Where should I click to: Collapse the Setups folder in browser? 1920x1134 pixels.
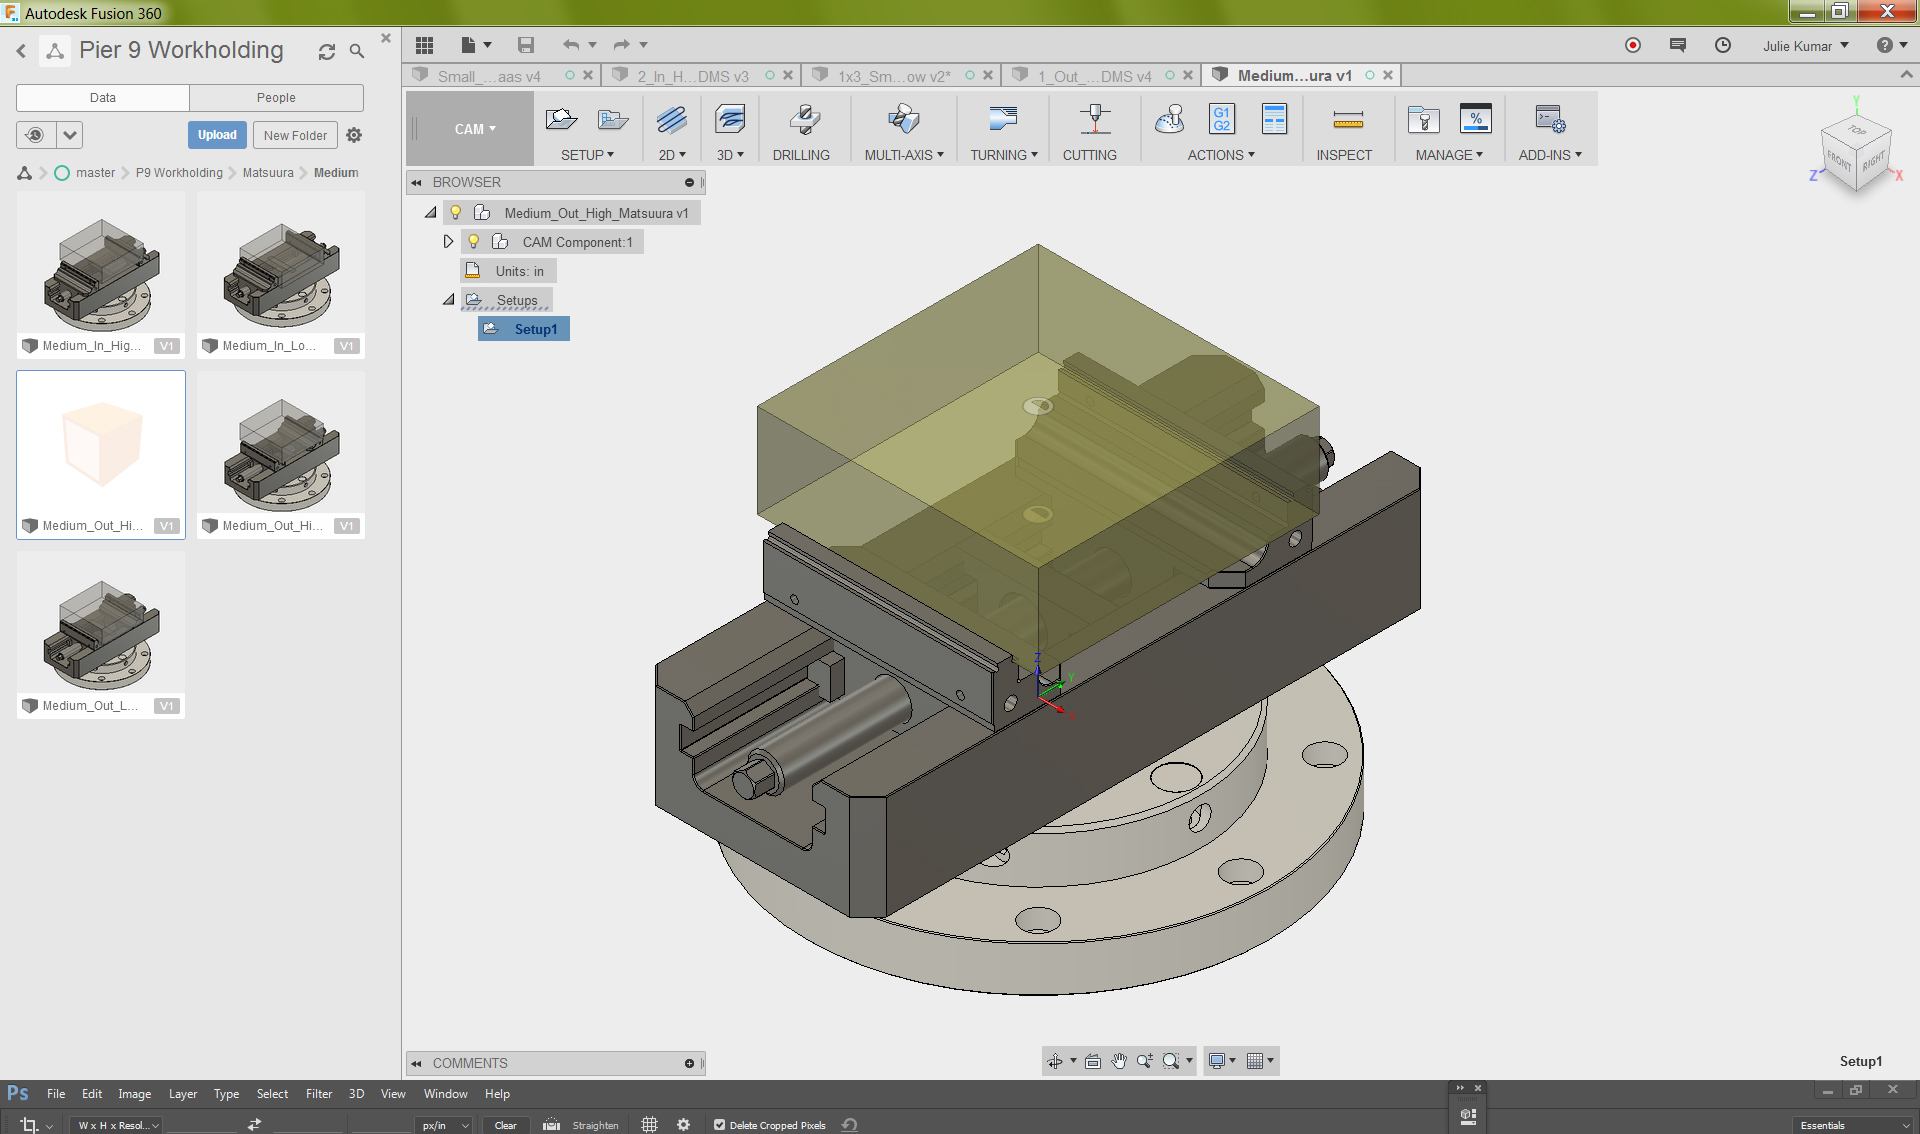(448, 299)
